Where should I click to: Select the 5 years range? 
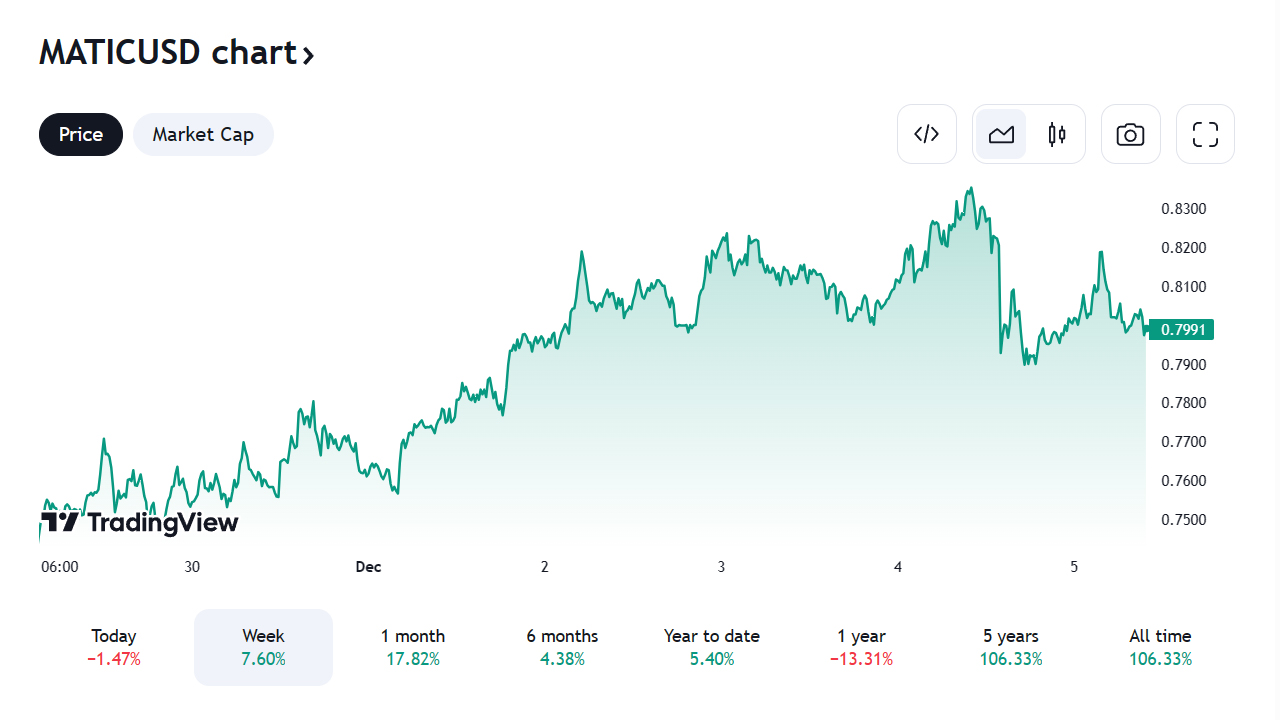1010,647
